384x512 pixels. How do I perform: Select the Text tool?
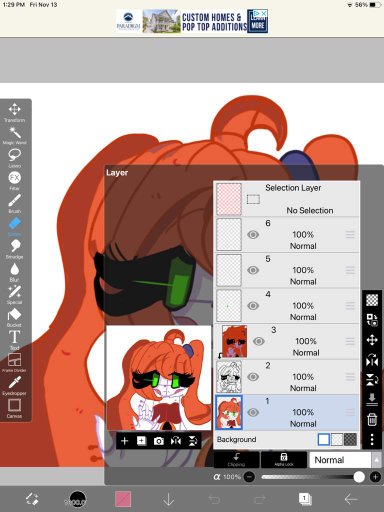14,340
